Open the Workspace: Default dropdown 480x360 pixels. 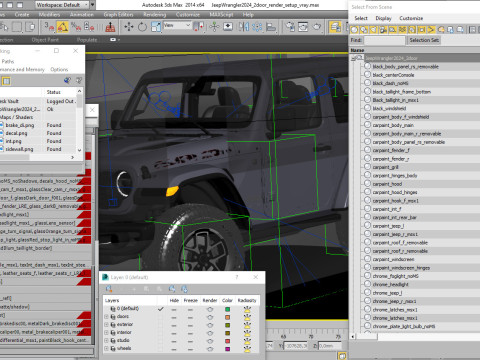[62, 5]
